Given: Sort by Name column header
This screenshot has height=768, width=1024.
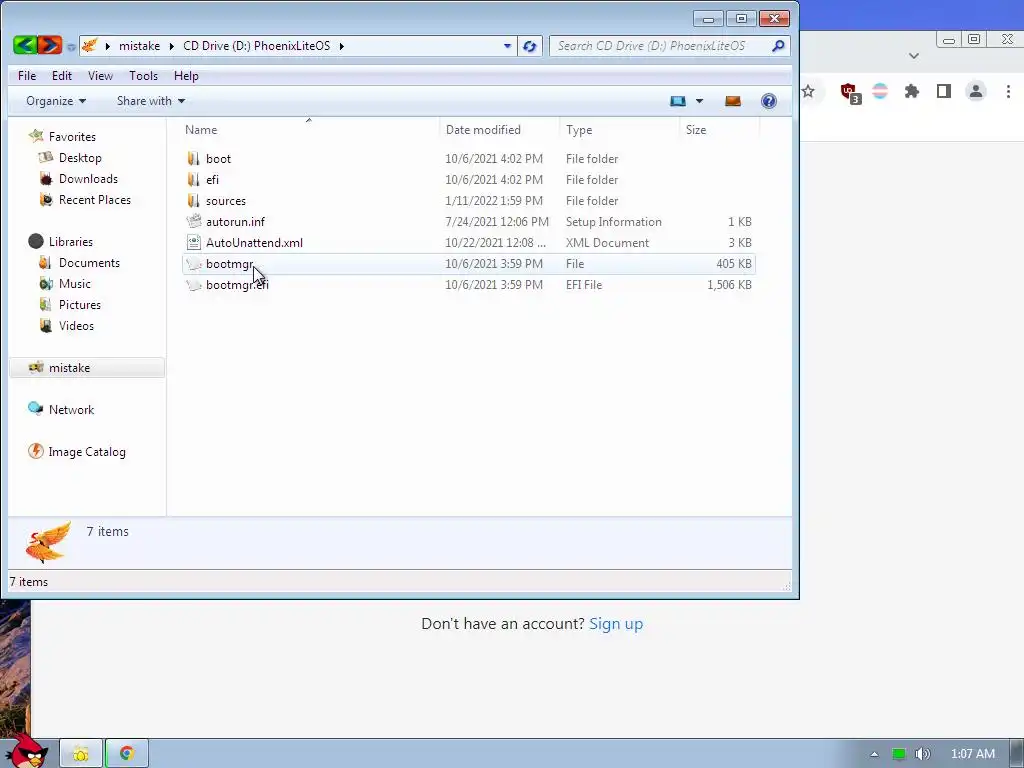Looking at the screenshot, I should pyautogui.click(x=311, y=130).
